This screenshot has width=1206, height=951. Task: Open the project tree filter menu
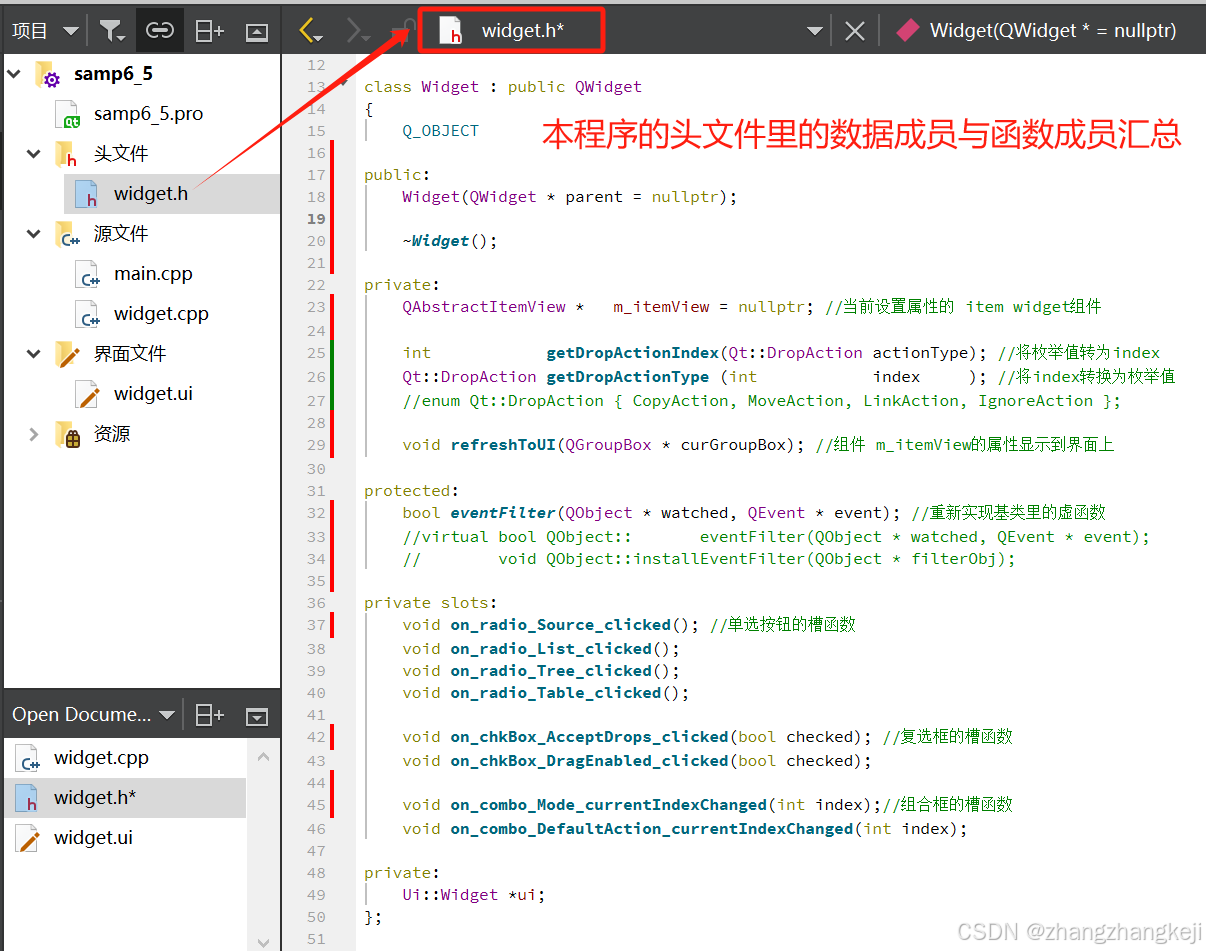pyautogui.click(x=112, y=31)
